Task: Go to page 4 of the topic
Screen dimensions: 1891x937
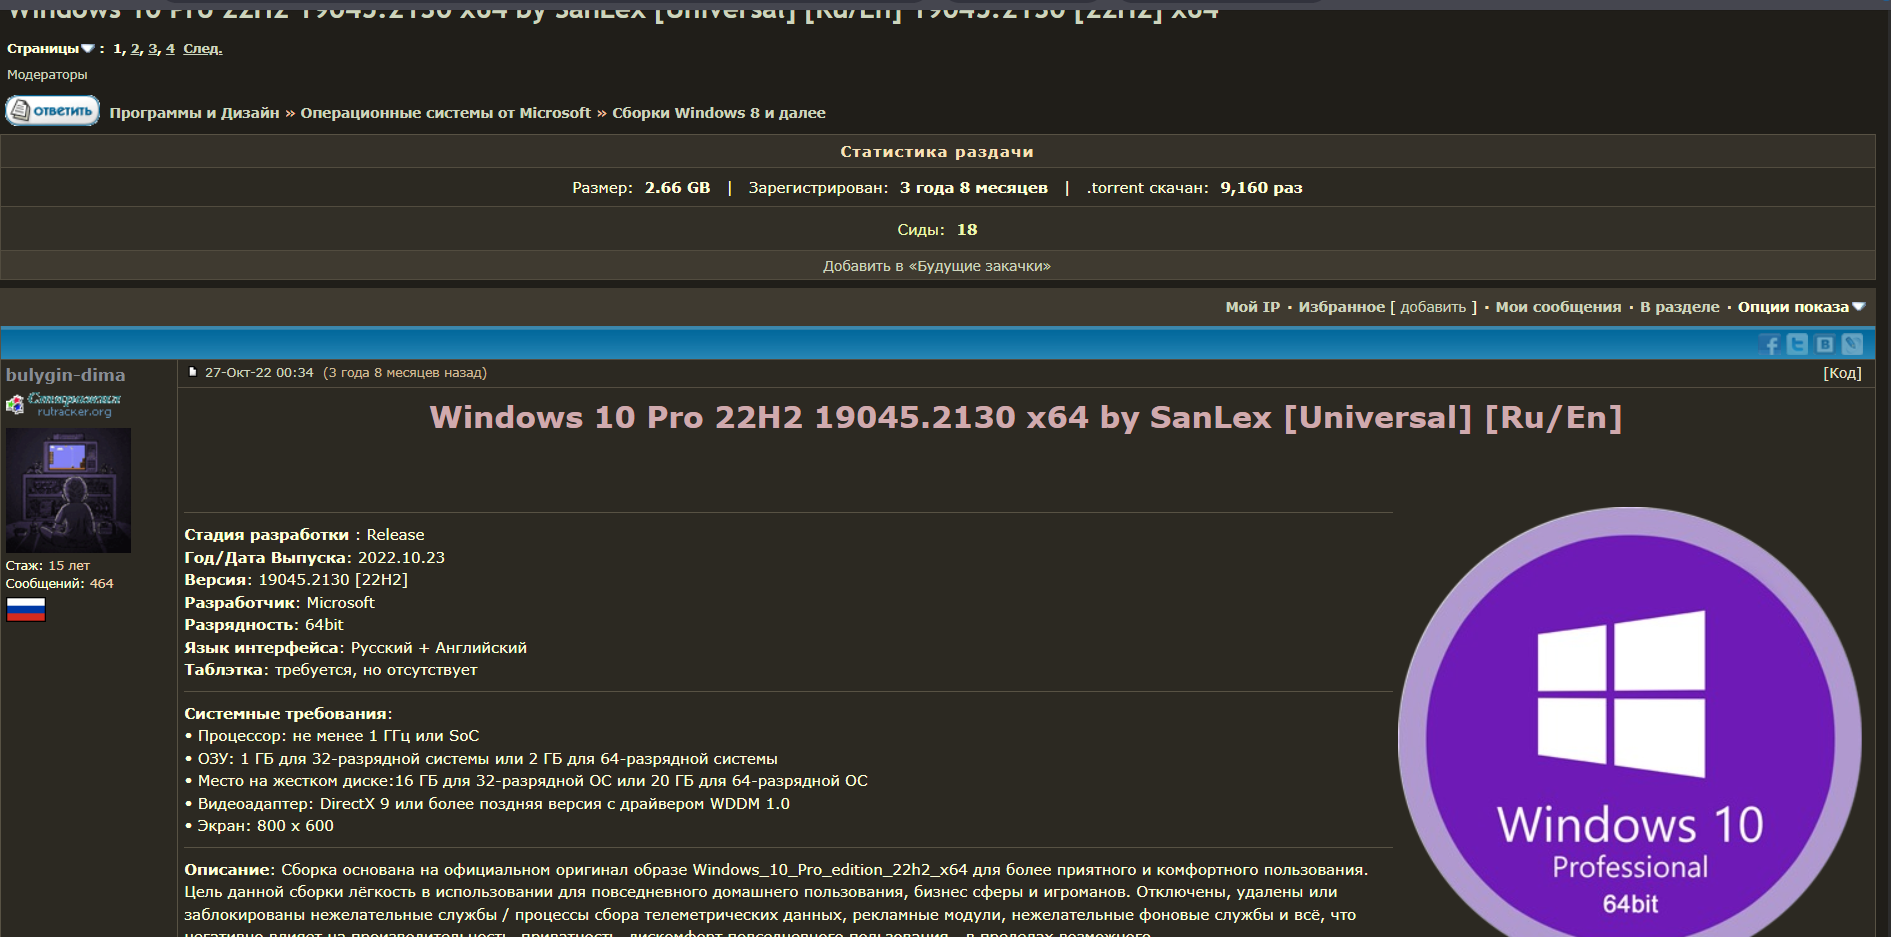Action: [x=170, y=48]
